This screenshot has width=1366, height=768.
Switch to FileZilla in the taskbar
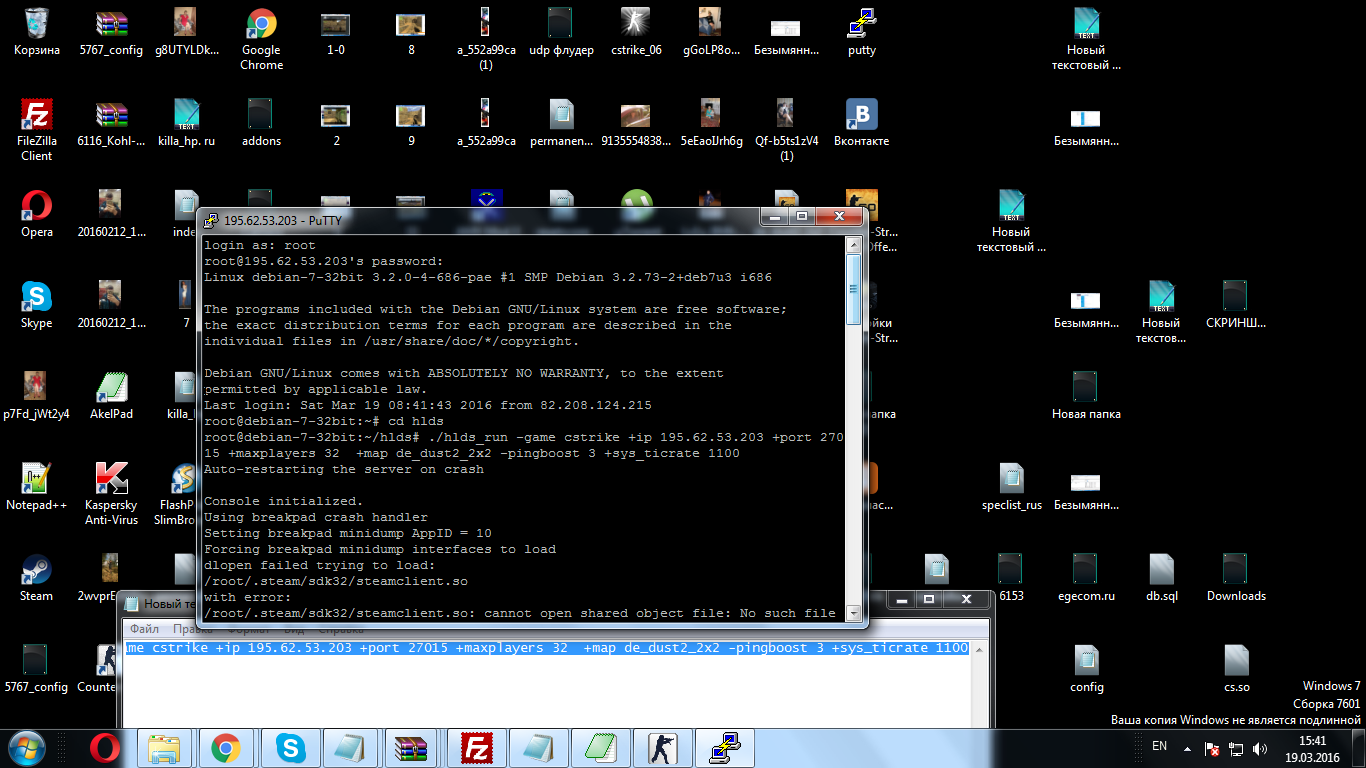476,748
